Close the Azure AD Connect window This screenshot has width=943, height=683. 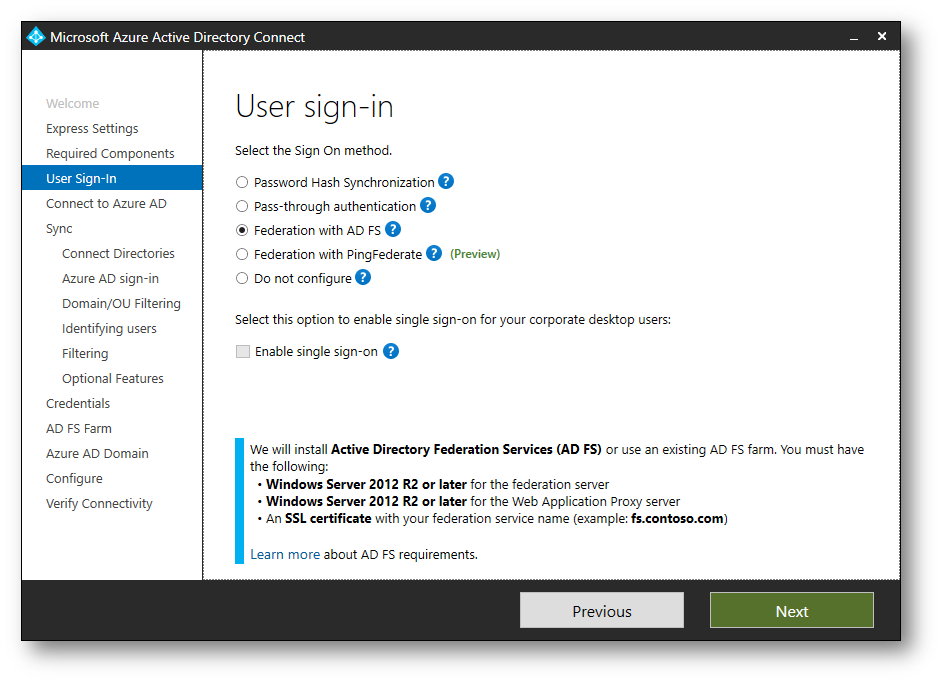click(x=882, y=36)
